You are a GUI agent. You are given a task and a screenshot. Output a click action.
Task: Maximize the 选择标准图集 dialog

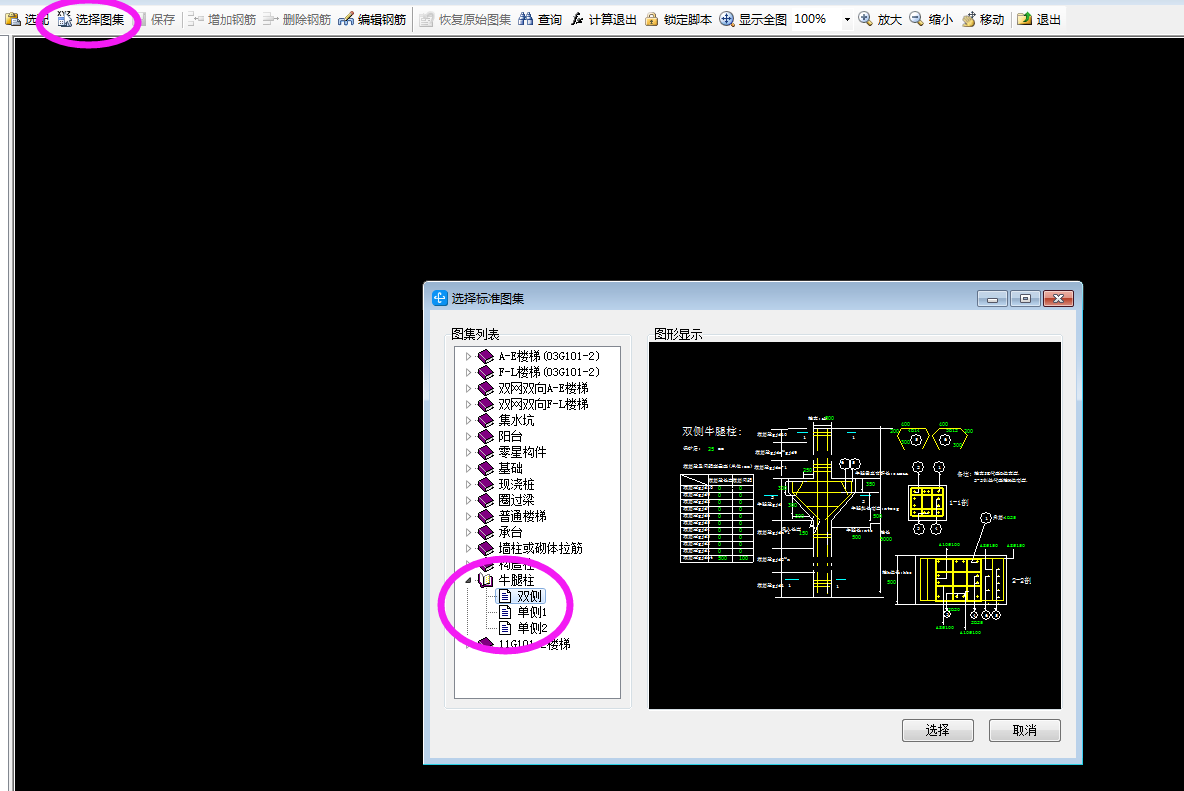click(1025, 299)
